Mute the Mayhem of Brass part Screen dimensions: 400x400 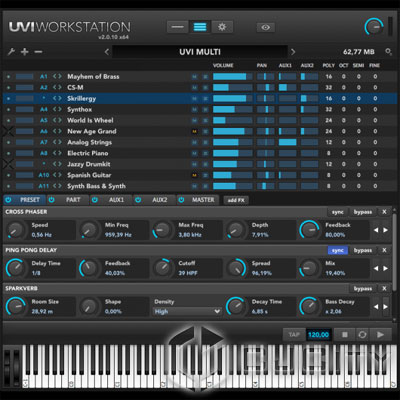(x=194, y=77)
